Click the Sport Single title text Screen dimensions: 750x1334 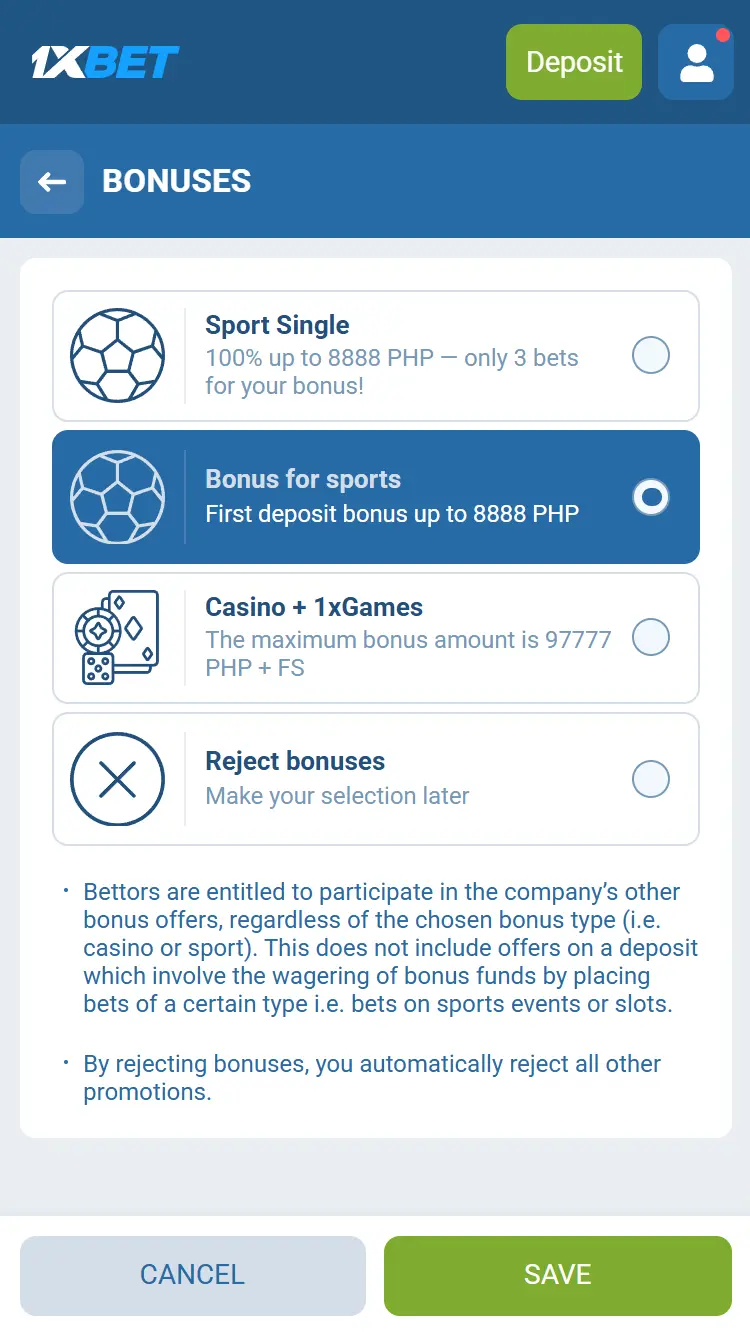pyautogui.click(x=277, y=325)
